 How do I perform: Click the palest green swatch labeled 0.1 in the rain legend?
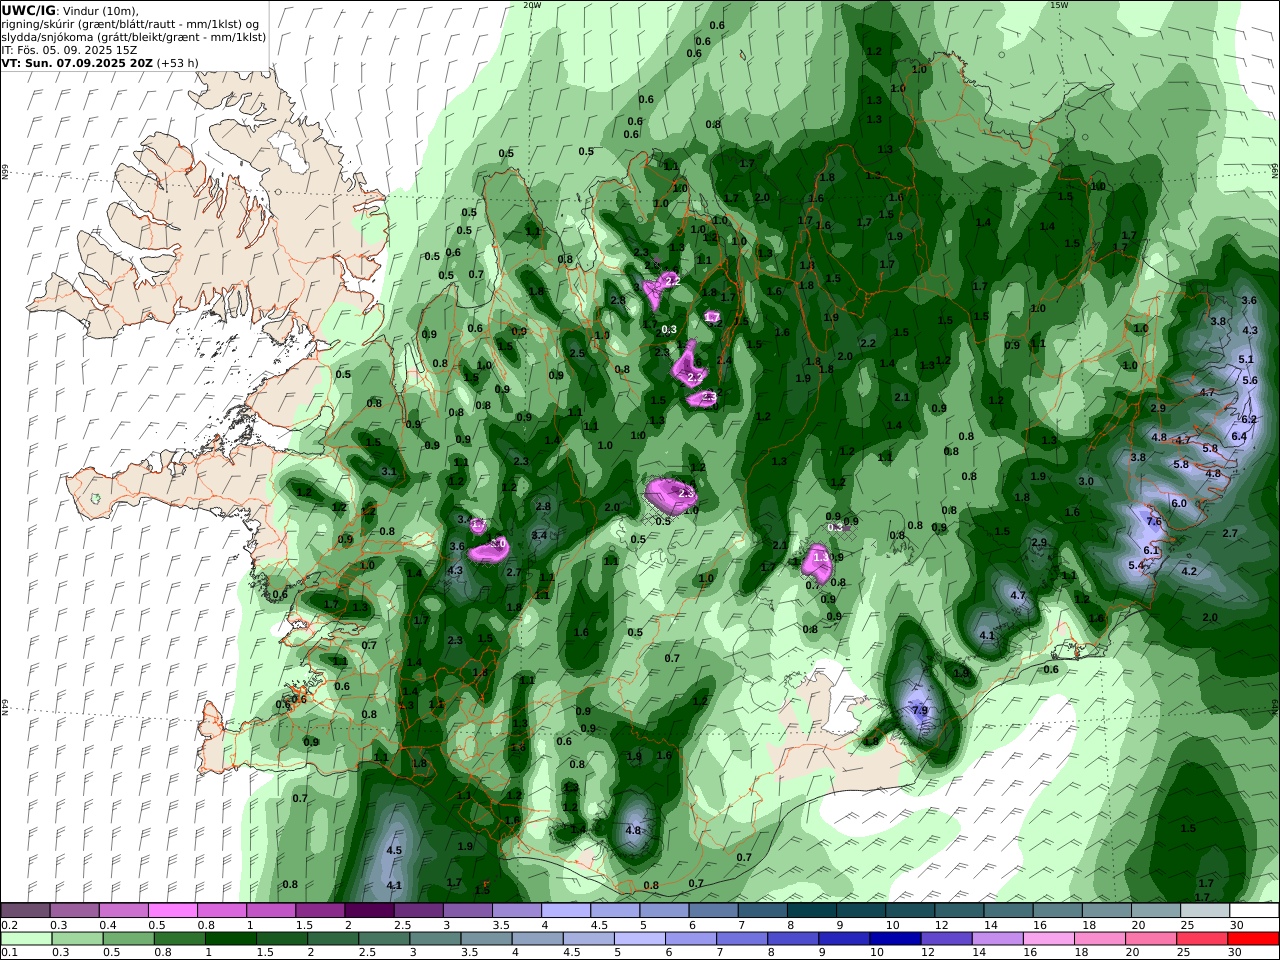pos(26,939)
